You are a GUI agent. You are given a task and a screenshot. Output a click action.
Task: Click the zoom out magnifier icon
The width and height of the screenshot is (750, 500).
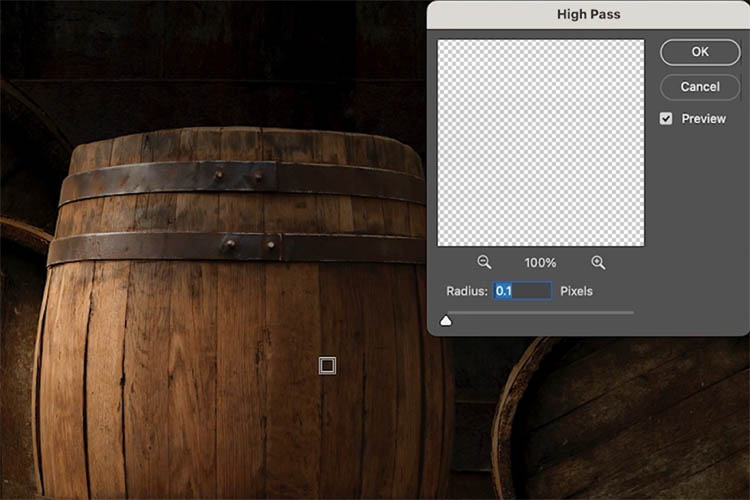484,262
